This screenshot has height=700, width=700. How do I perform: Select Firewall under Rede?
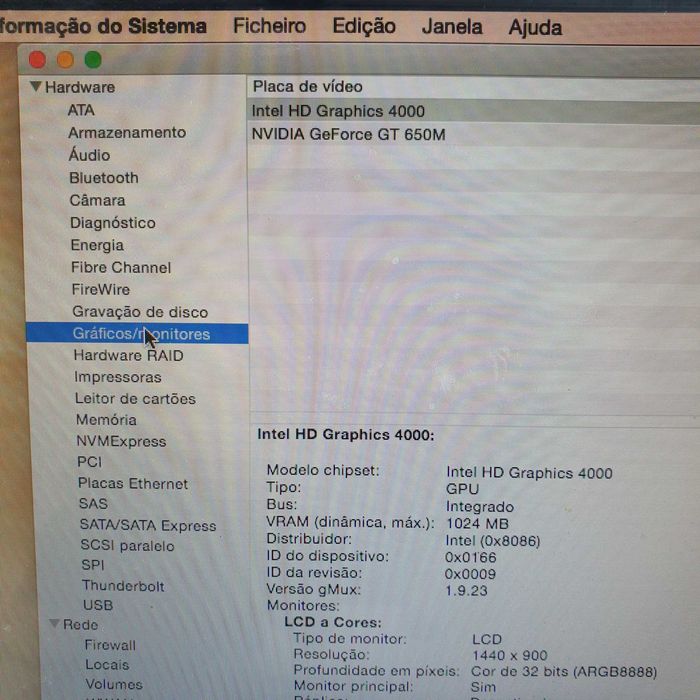point(110,645)
